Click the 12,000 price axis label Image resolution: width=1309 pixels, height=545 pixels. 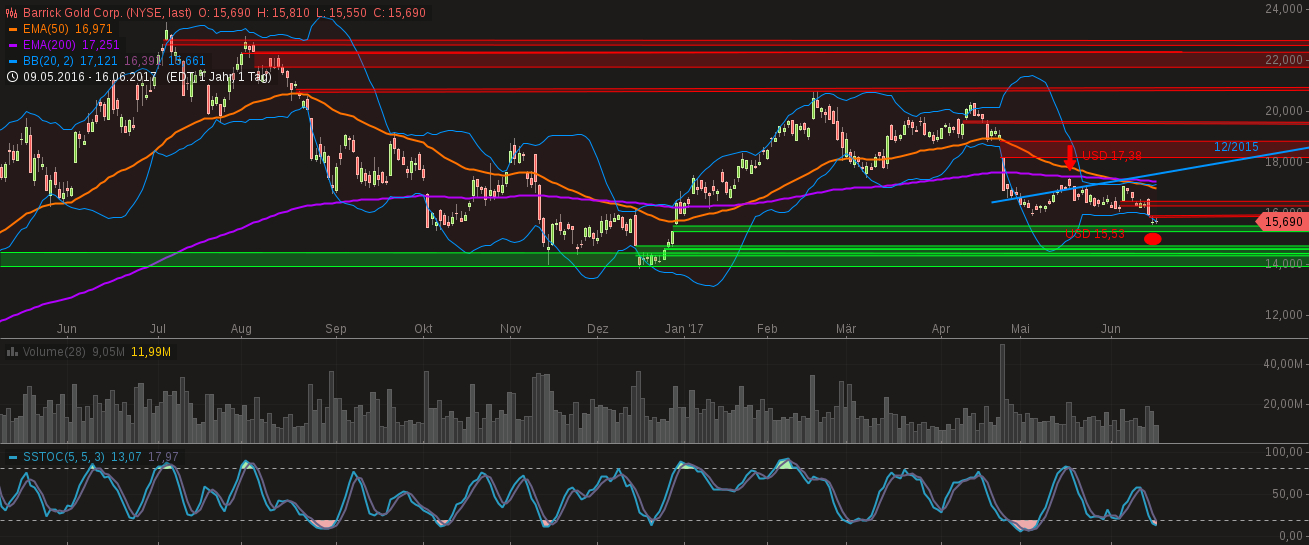(1284, 315)
